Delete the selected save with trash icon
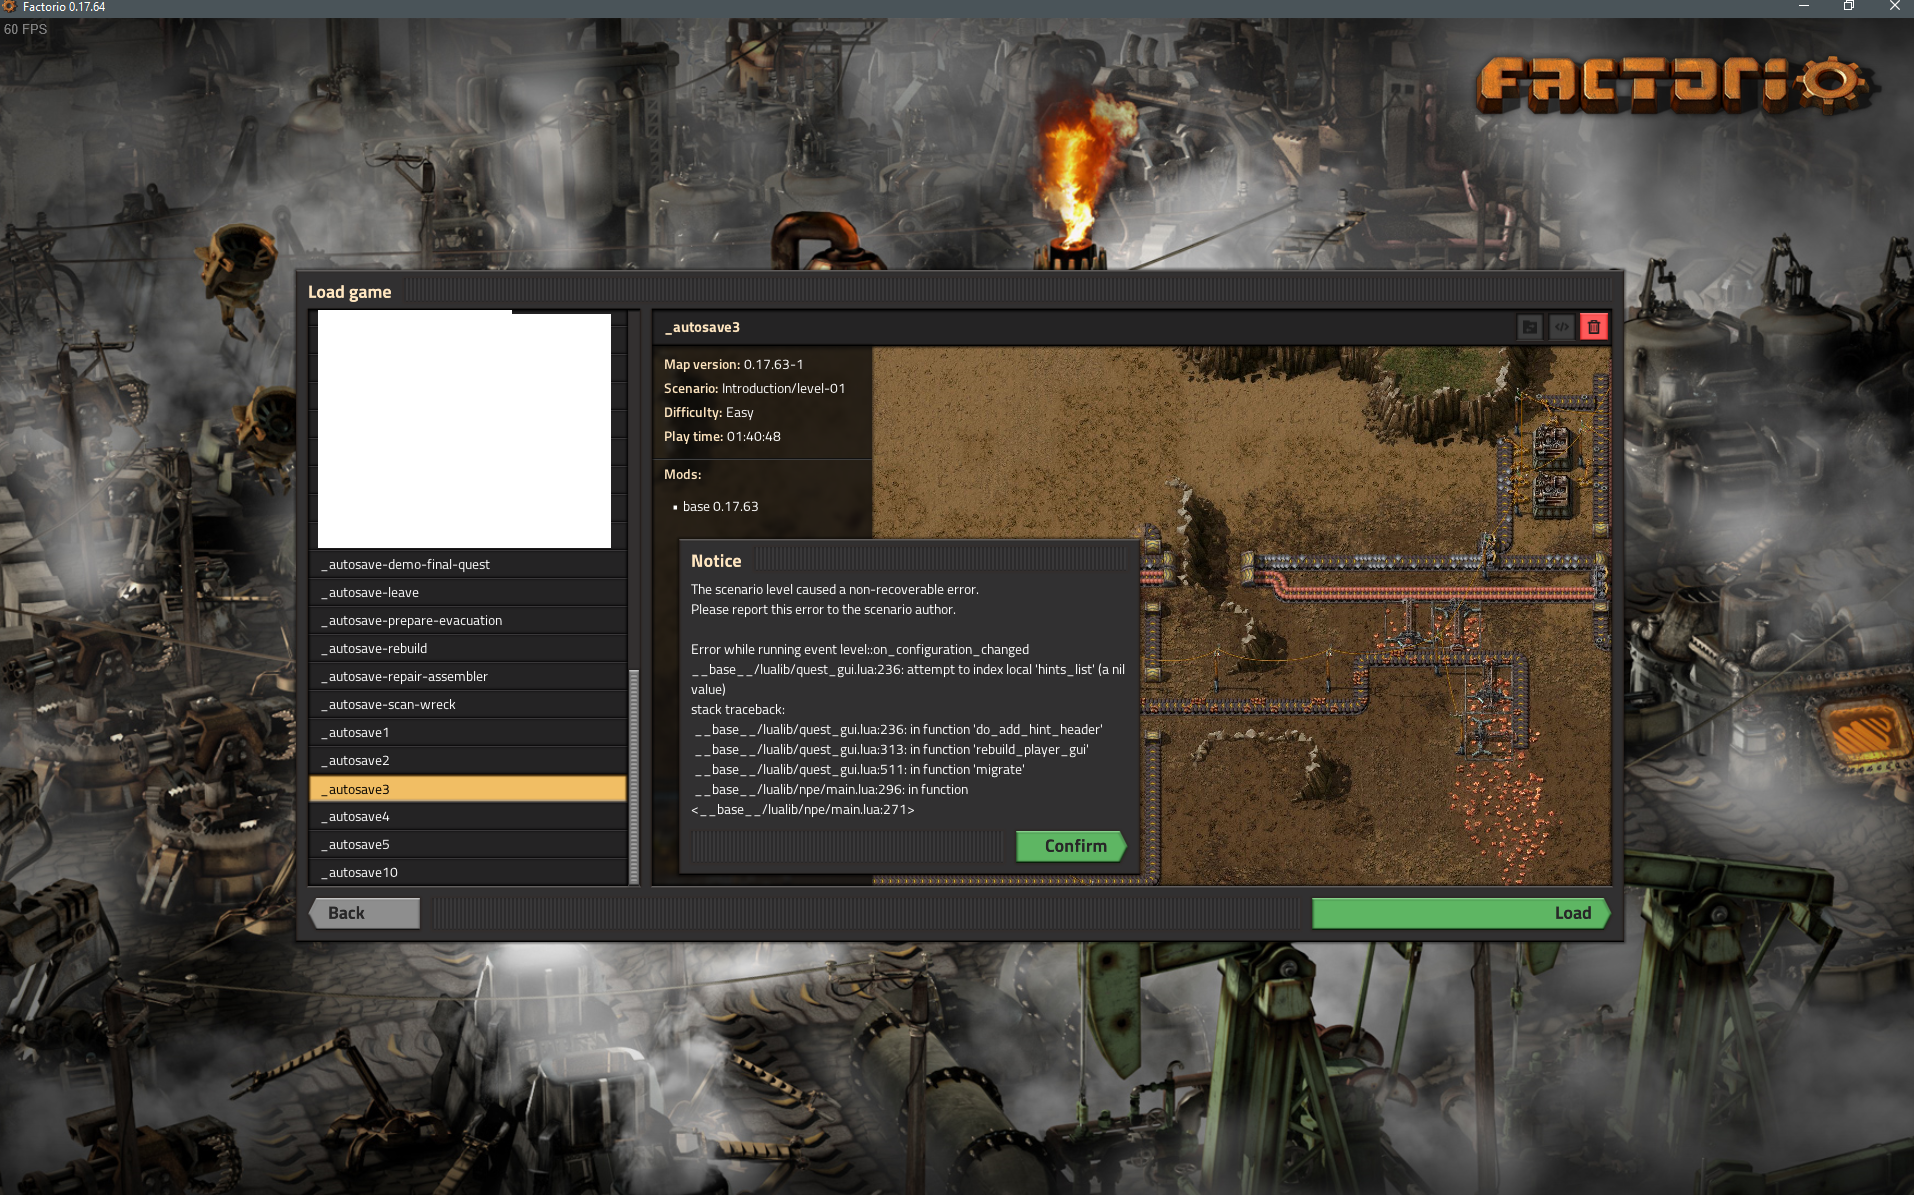1914x1195 pixels. coord(1594,327)
